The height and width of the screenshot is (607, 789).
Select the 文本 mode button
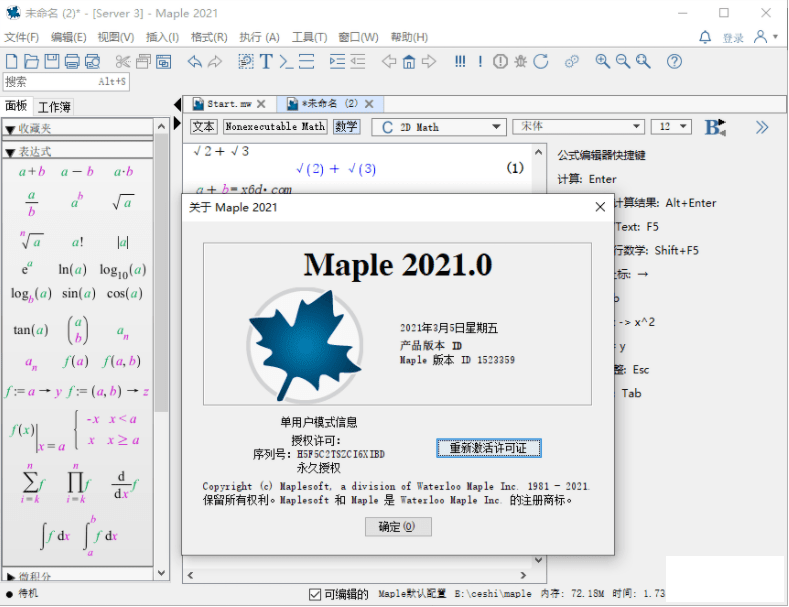[203, 126]
